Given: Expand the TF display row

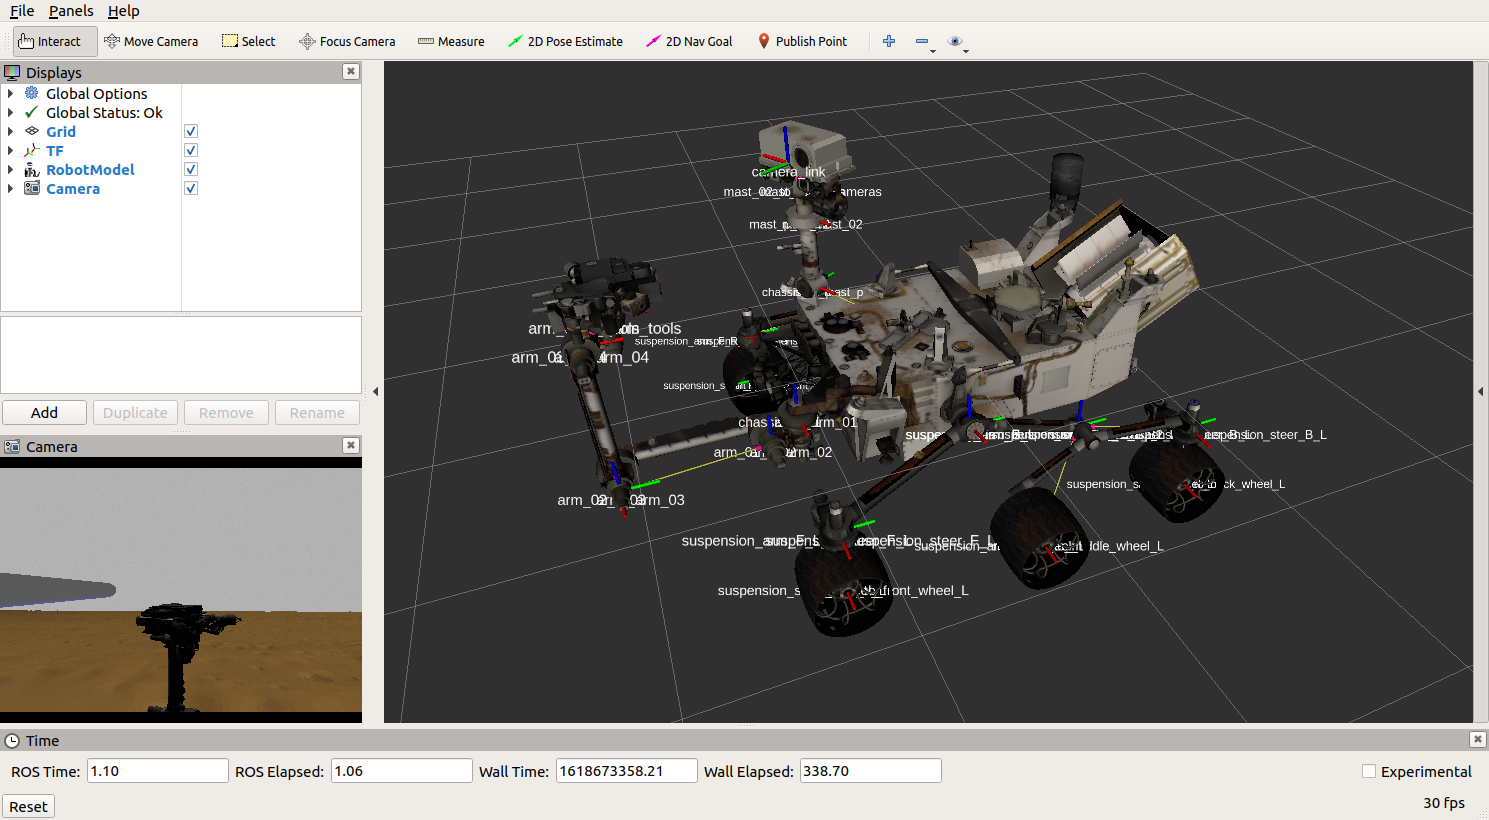Looking at the screenshot, I should 11,150.
